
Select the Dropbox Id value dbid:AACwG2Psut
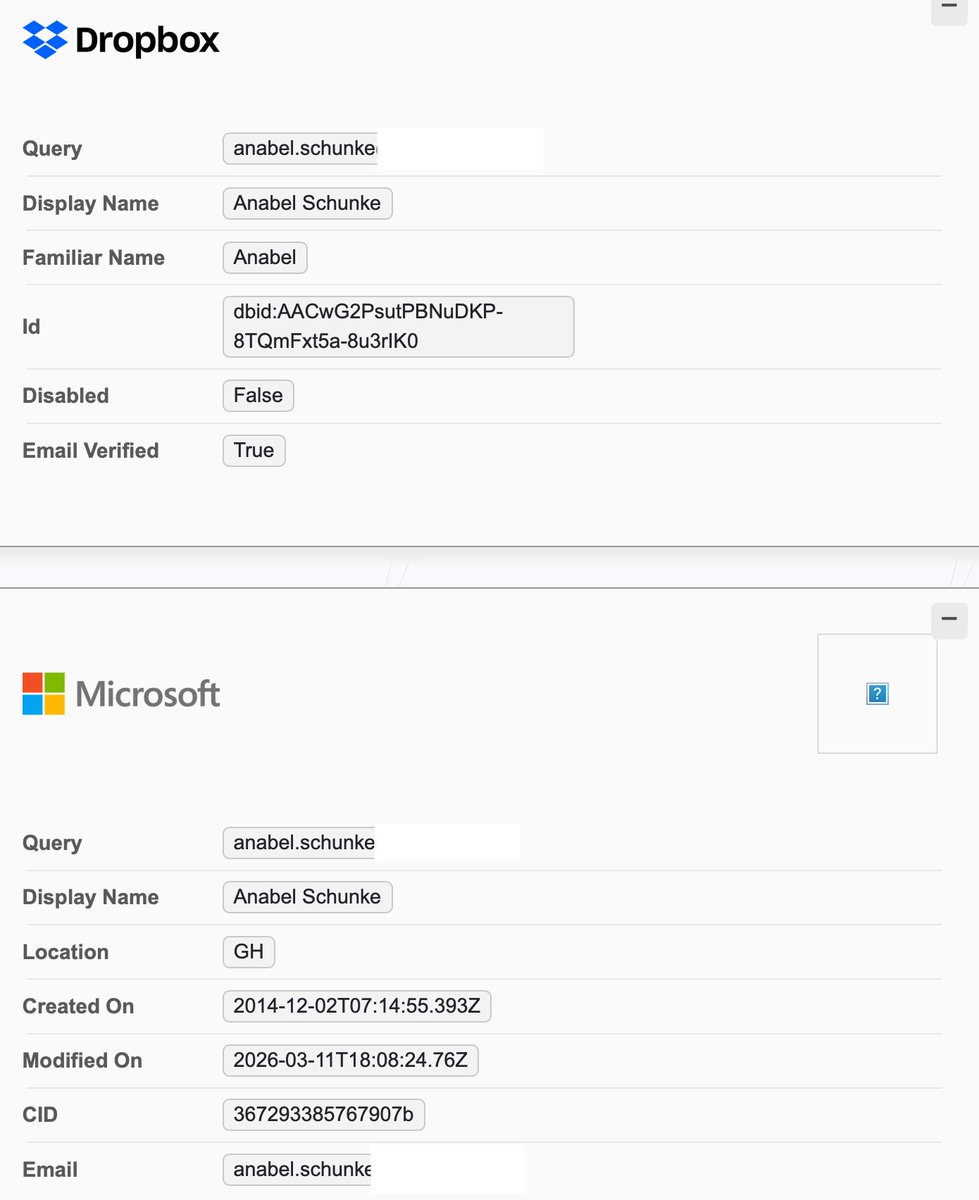[398, 326]
